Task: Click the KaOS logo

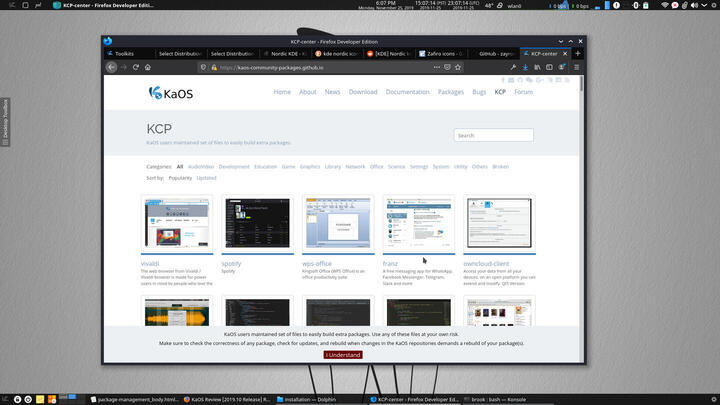Action: pos(171,93)
